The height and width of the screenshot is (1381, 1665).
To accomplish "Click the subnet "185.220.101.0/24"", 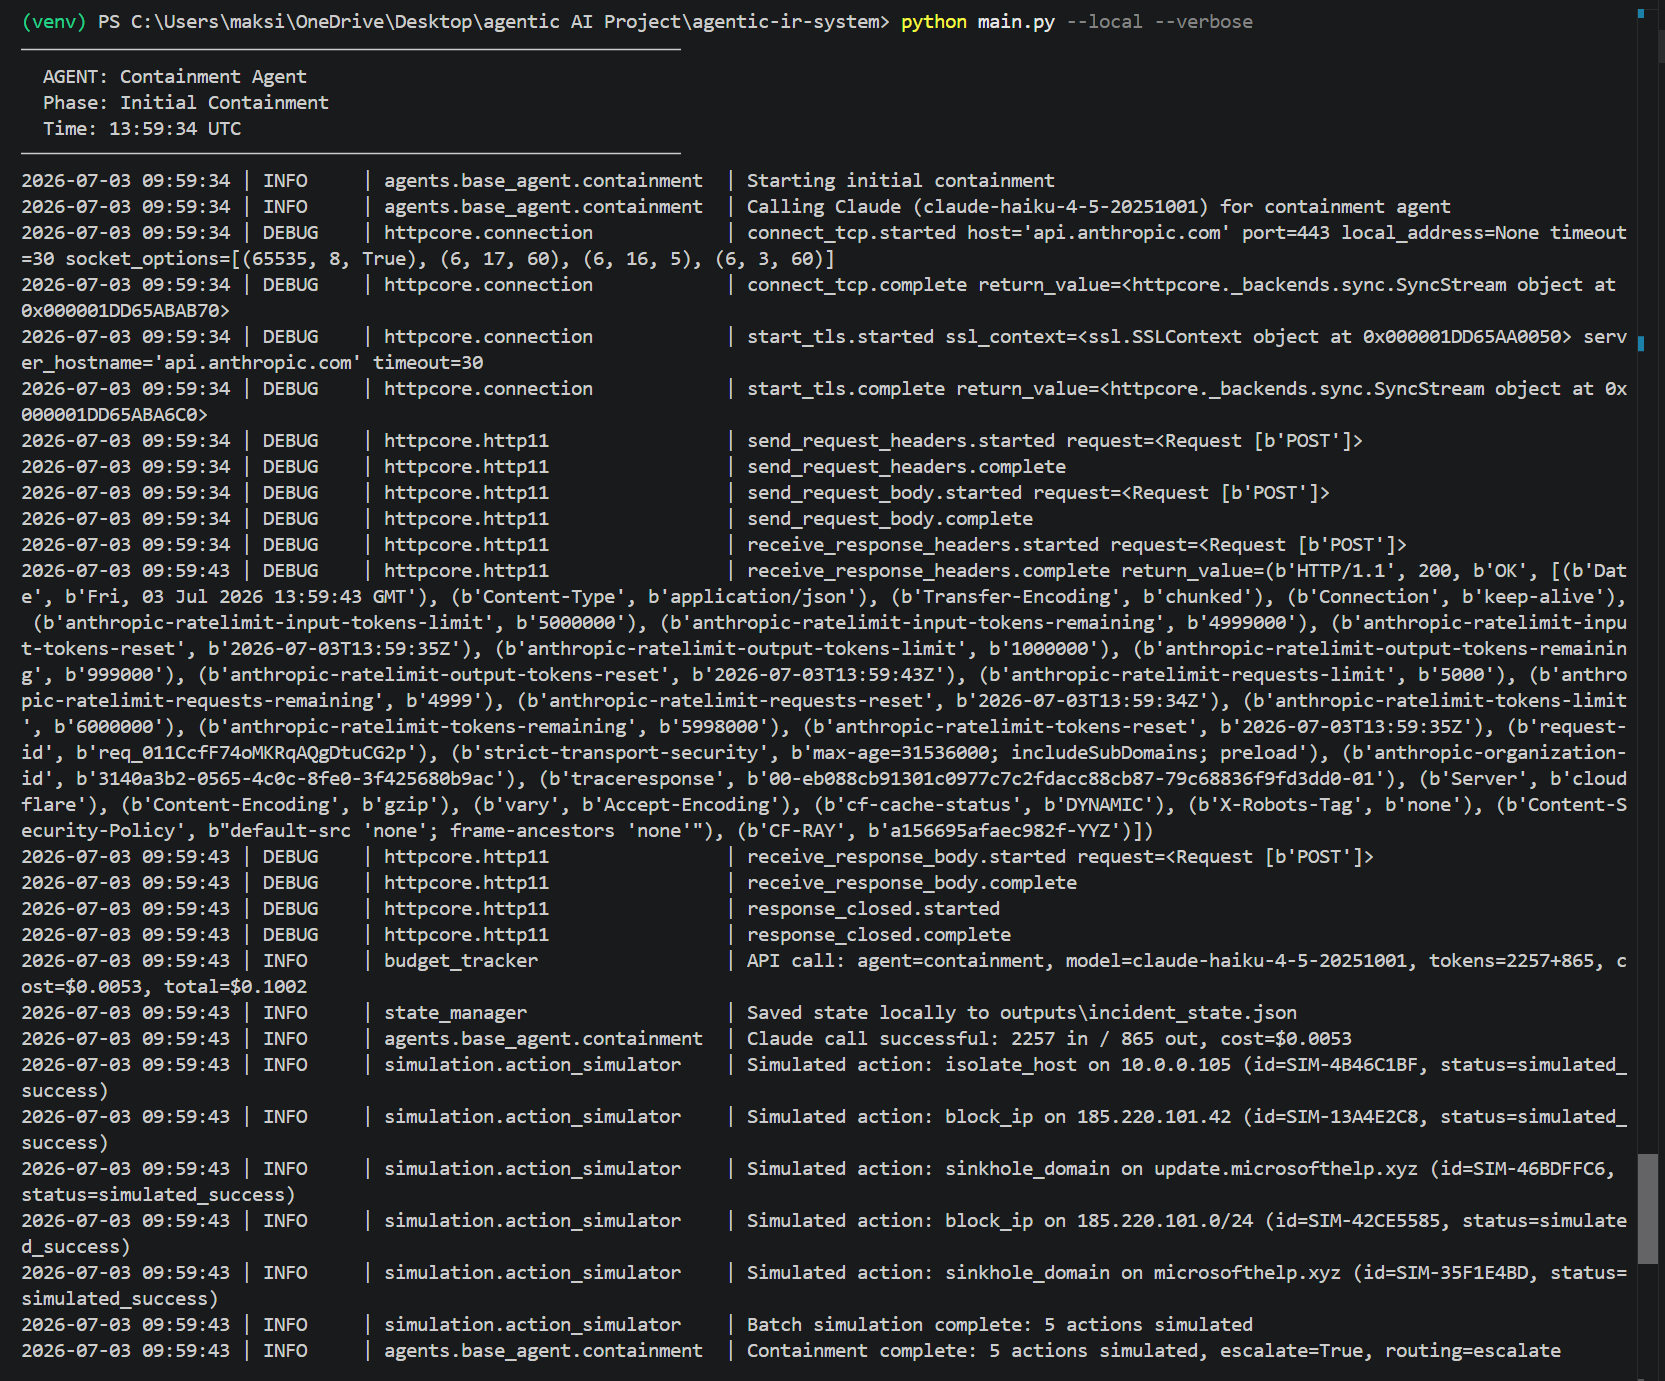I will pos(1165,1221).
